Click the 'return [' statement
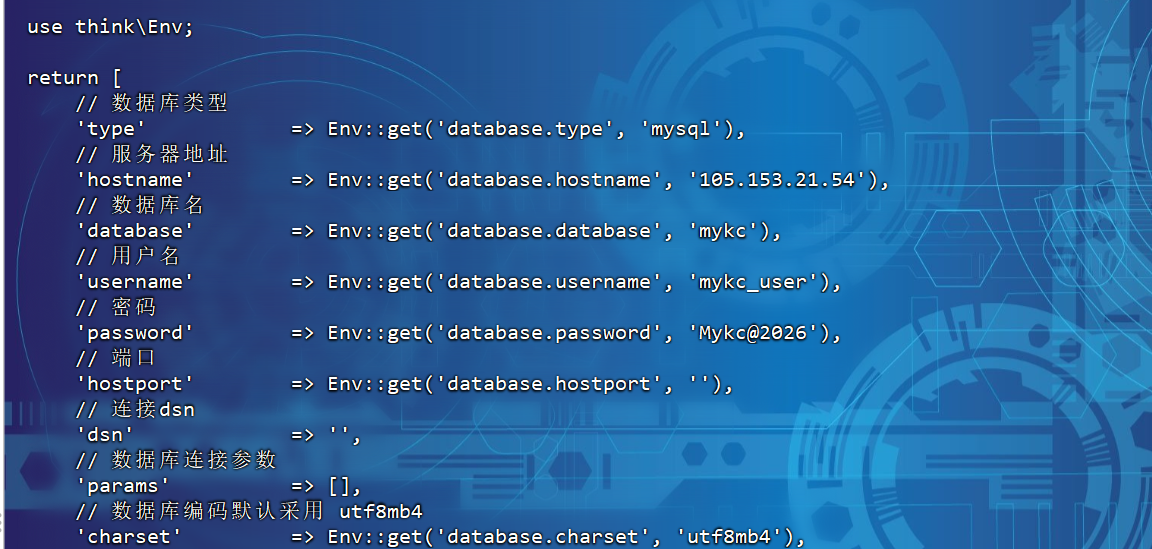1152x549 pixels. tap(74, 78)
